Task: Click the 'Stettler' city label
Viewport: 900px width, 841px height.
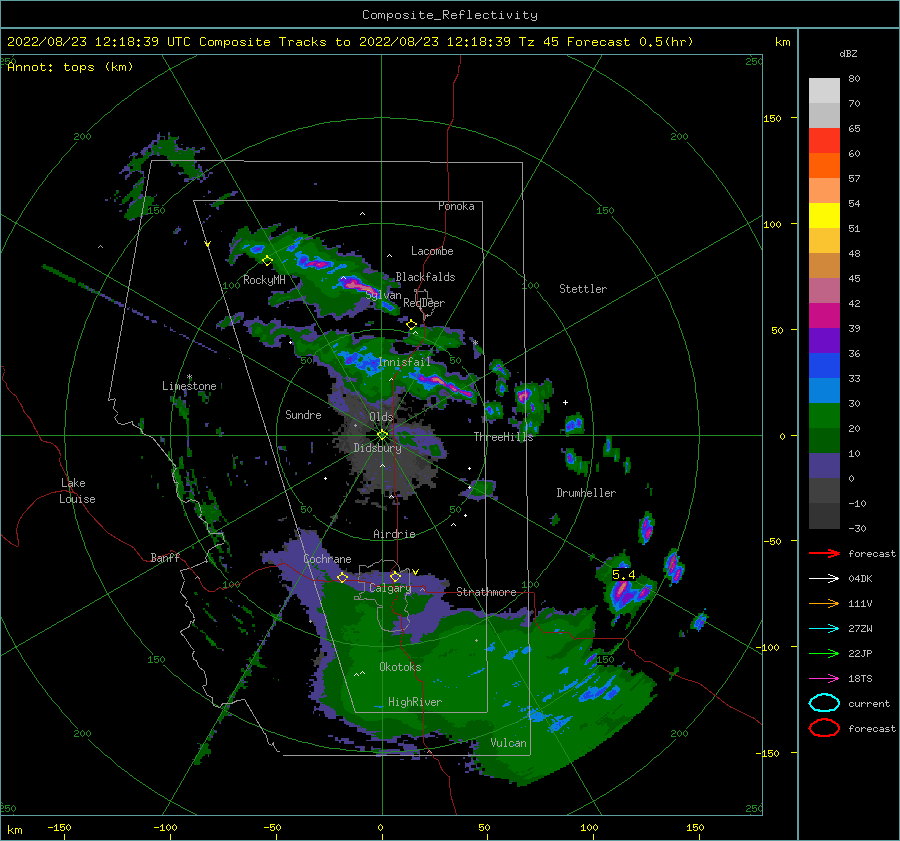Action: point(583,289)
